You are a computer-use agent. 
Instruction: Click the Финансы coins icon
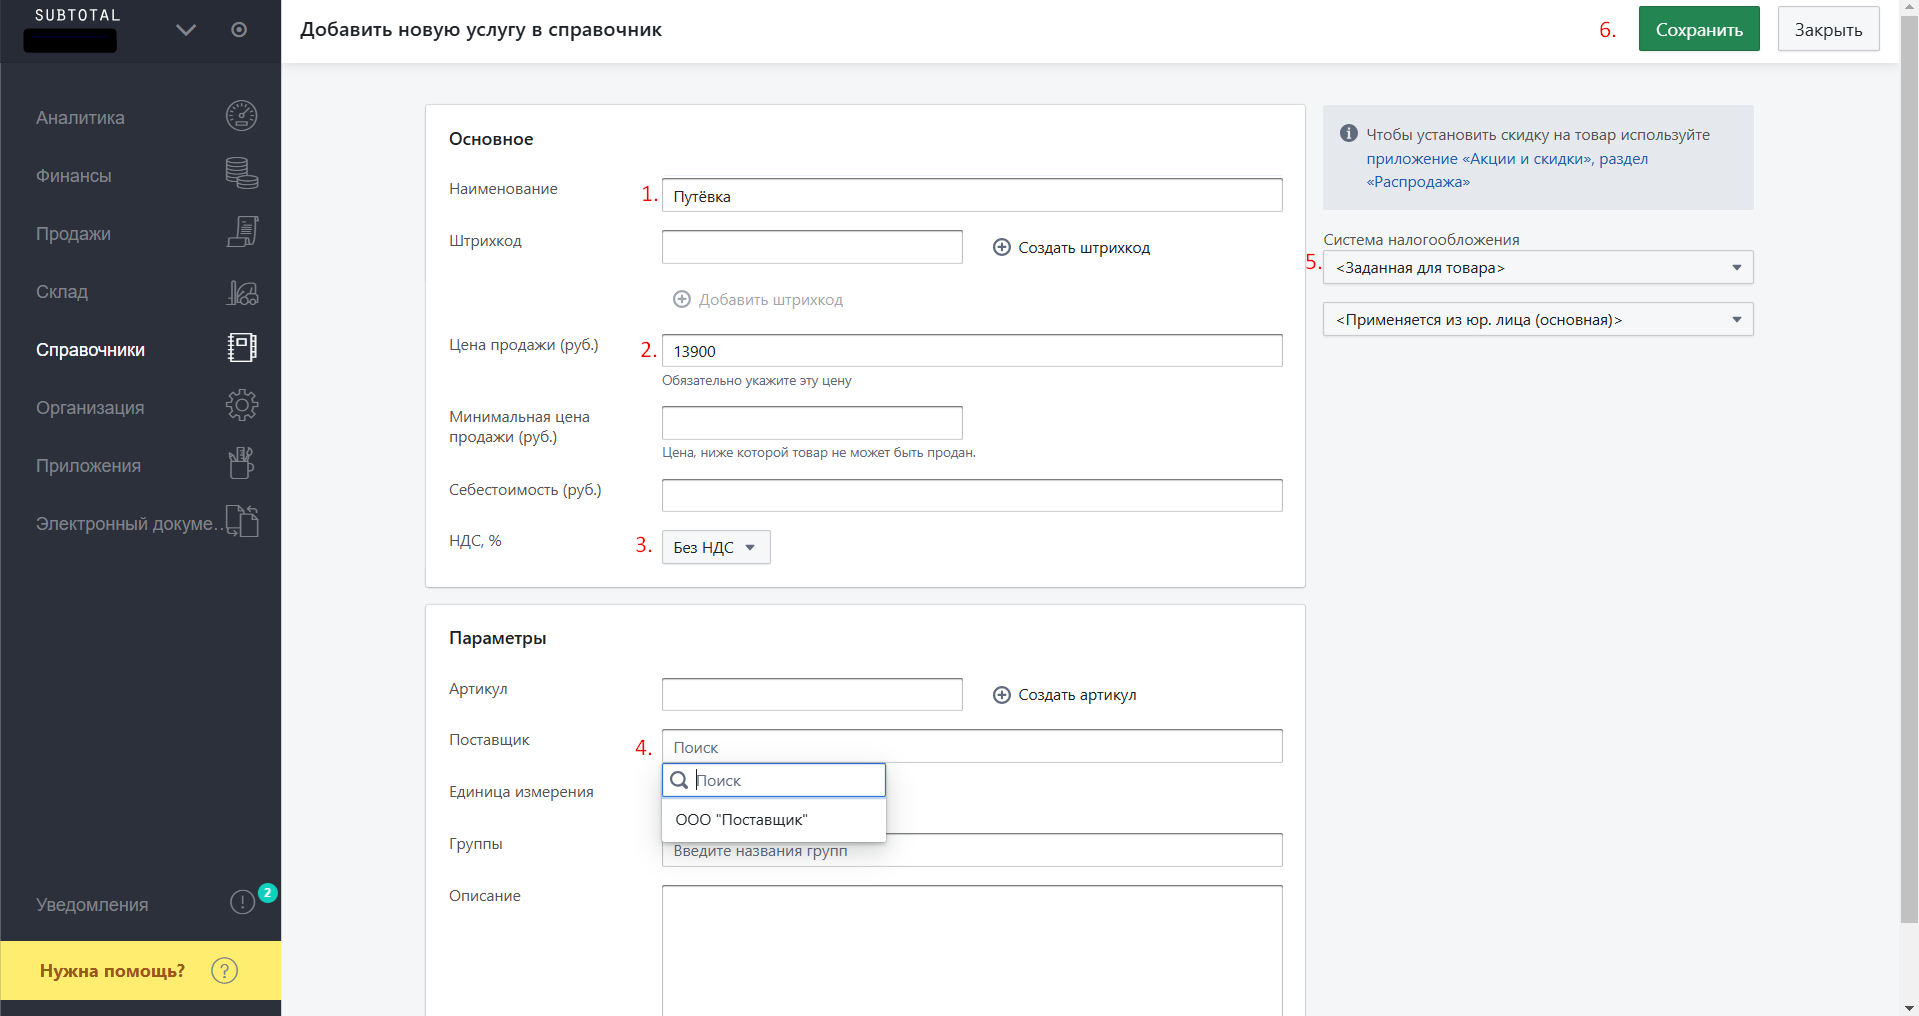pyautogui.click(x=241, y=174)
